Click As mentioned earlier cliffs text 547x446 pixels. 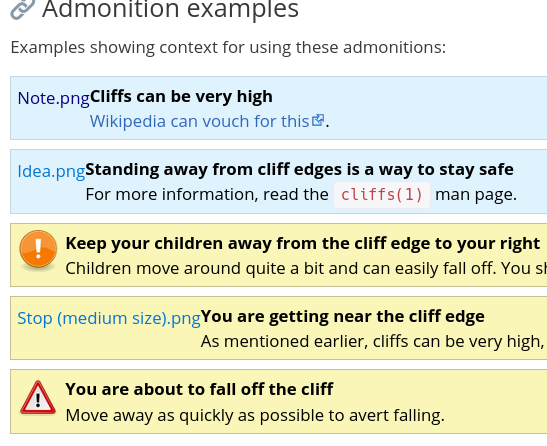[374, 341]
